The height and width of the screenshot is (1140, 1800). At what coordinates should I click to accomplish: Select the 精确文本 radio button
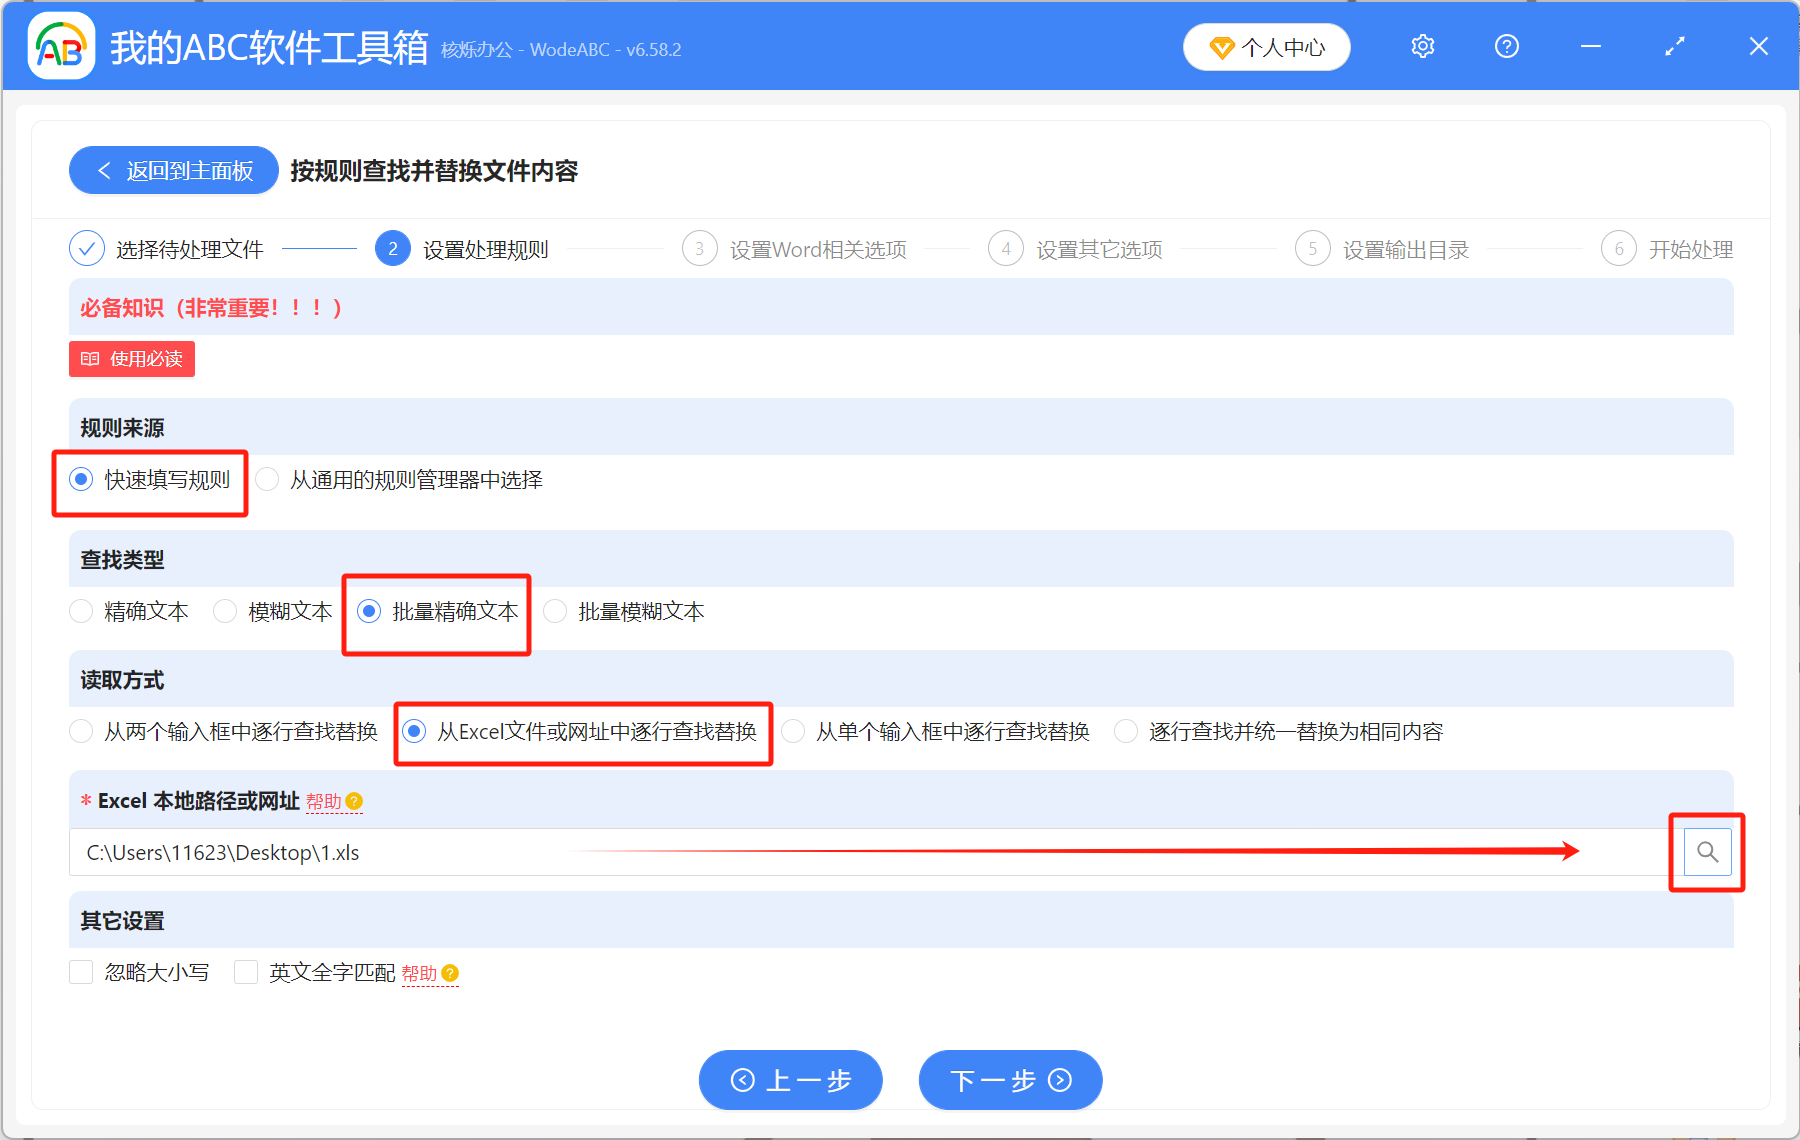(81, 611)
